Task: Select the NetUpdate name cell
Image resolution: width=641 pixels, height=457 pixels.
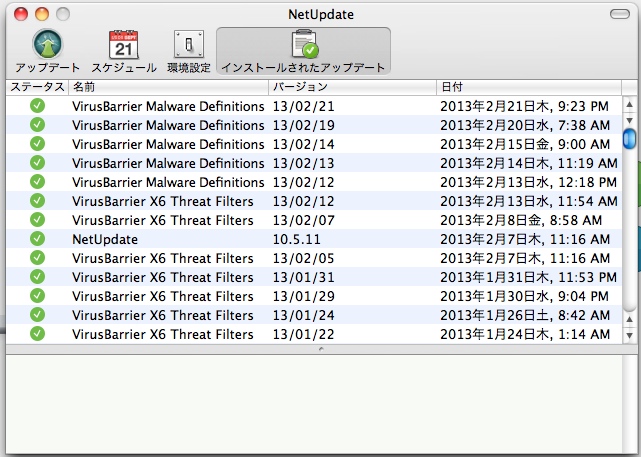Action: pos(105,239)
